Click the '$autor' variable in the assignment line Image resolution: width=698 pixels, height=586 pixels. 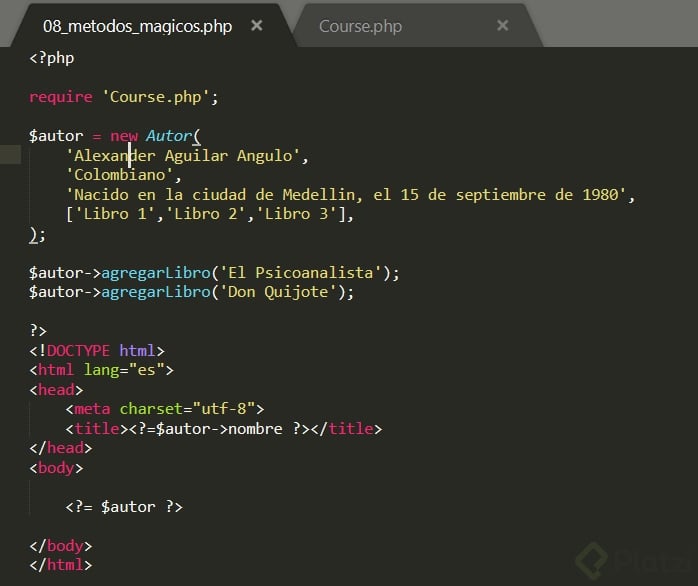click(56, 136)
